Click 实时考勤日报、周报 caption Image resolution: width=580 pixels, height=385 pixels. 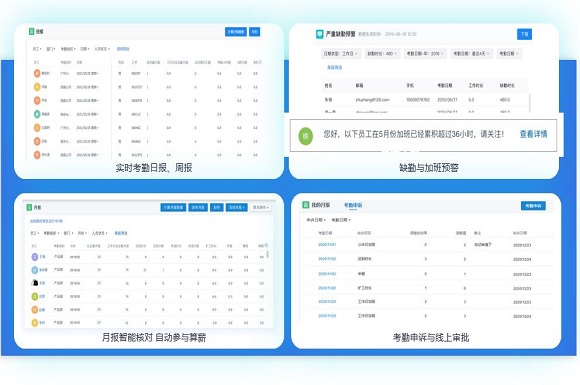154,168
